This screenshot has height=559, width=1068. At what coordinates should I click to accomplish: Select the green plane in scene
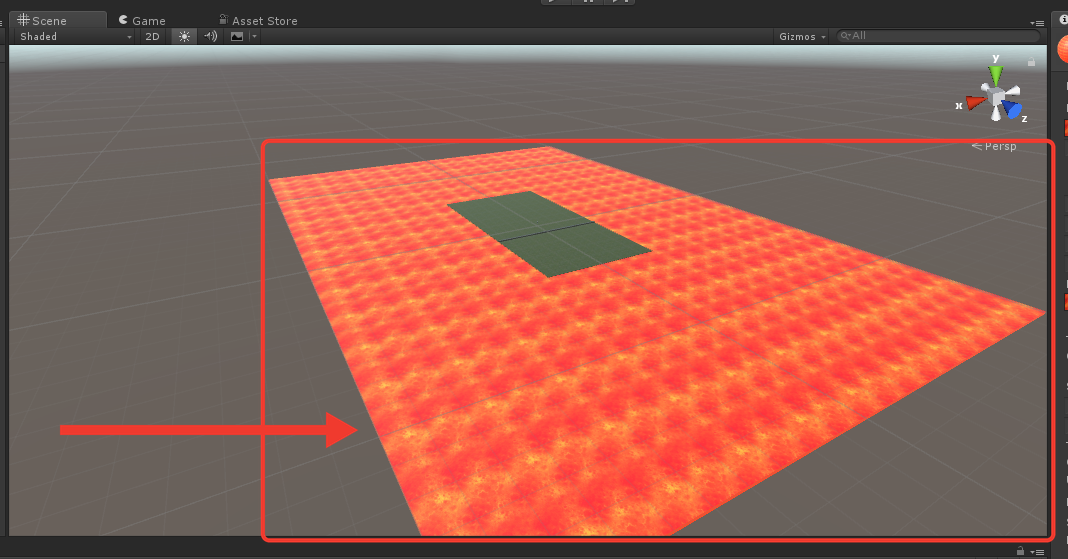pos(550,234)
